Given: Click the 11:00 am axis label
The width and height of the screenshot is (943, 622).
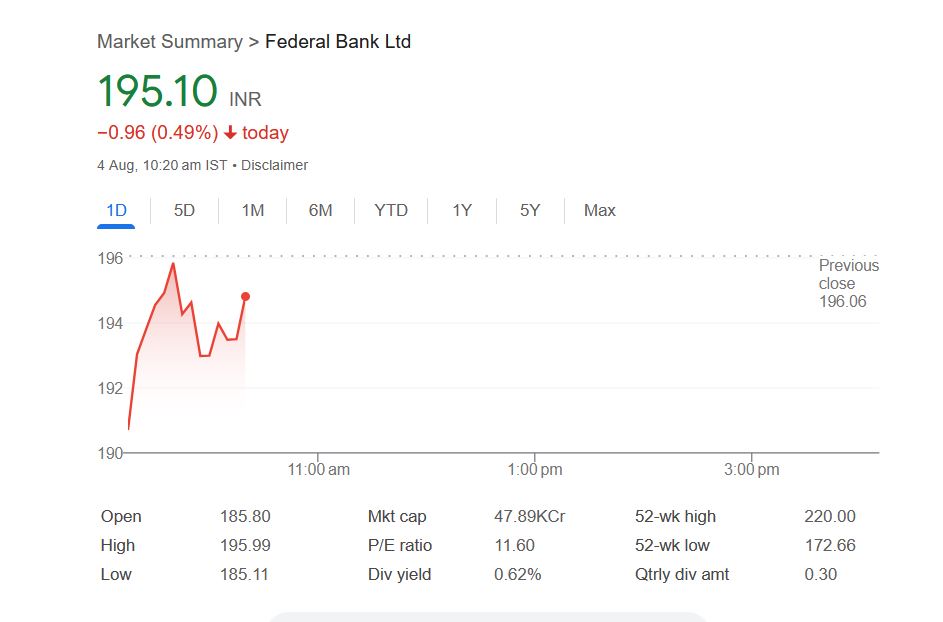Looking at the screenshot, I should [x=318, y=470].
